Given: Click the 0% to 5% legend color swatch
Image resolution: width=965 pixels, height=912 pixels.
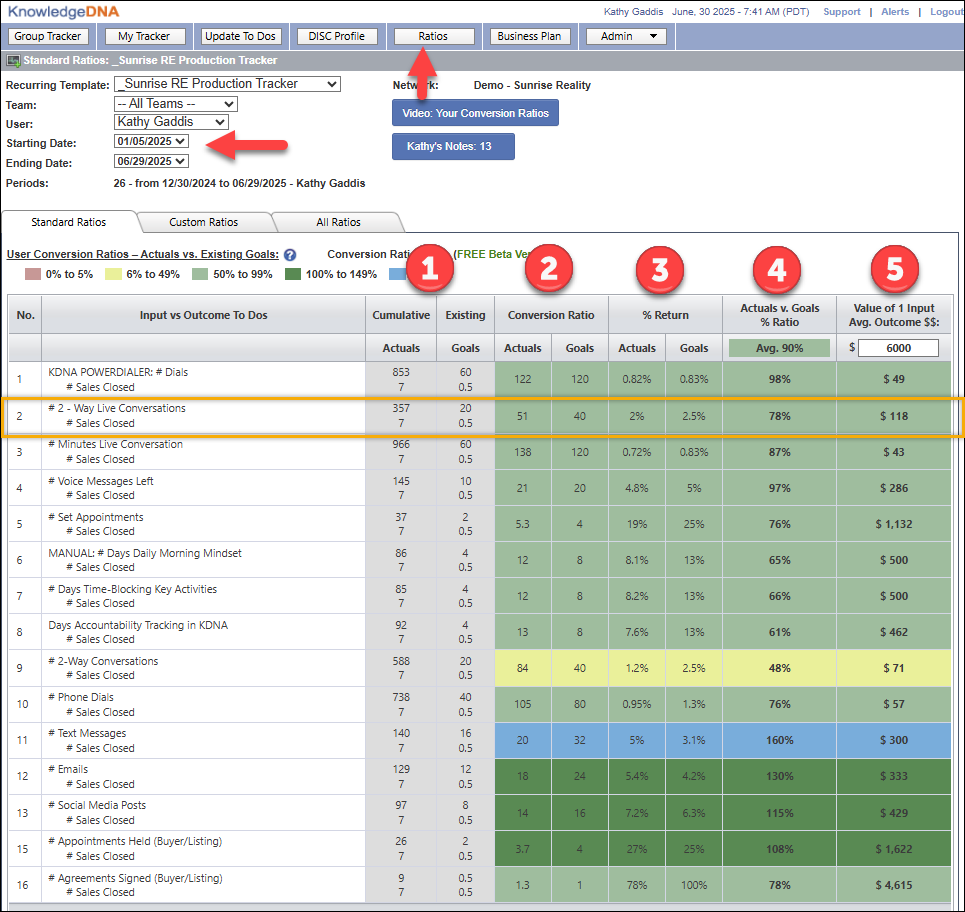Looking at the screenshot, I should (x=32, y=274).
